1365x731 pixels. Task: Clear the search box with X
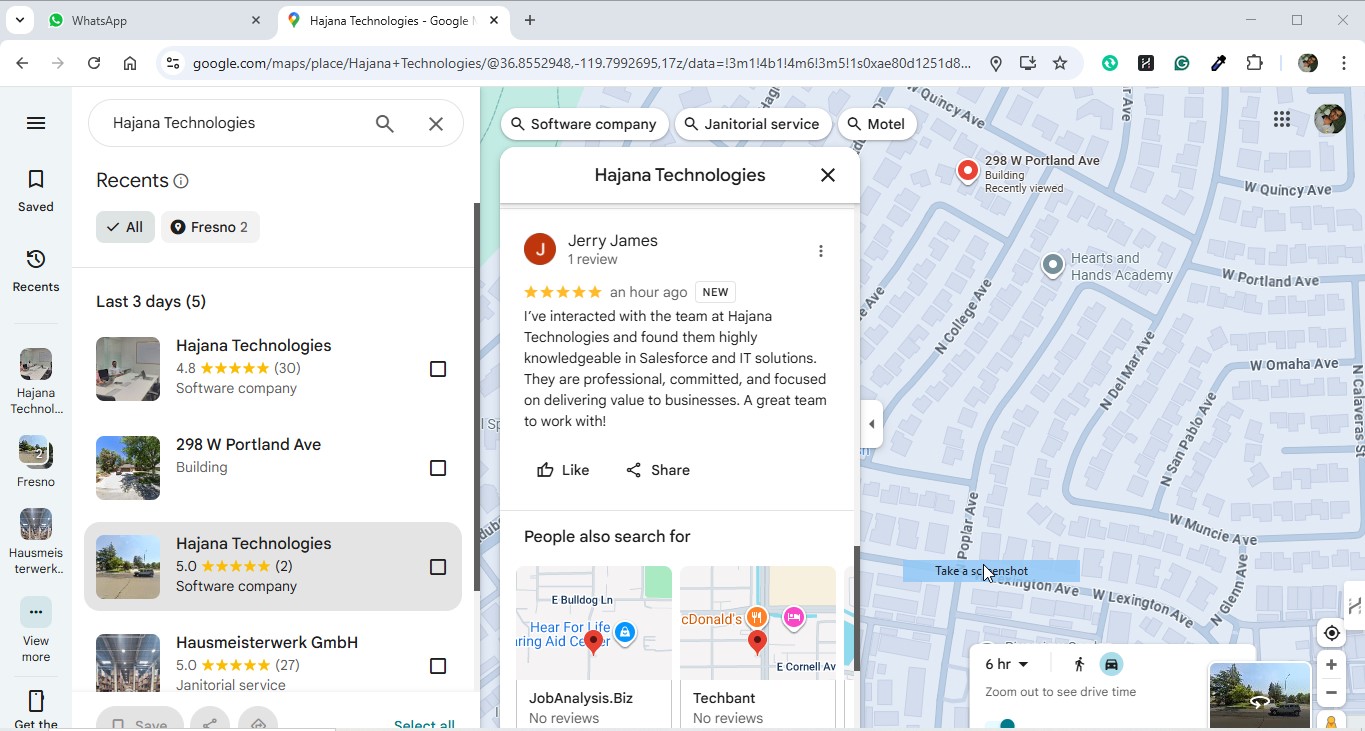(436, 124)
